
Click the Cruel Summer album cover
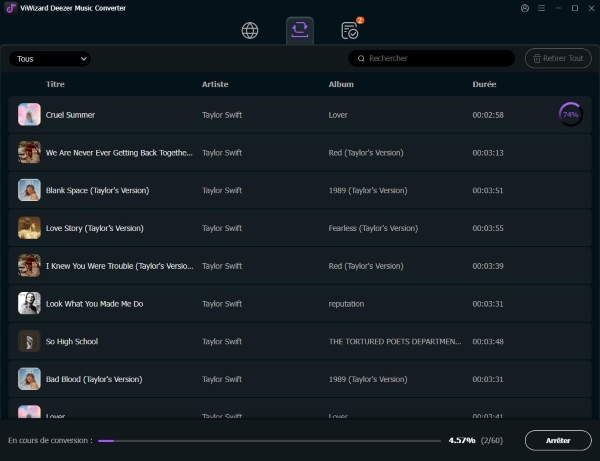(x=29, y=114)
